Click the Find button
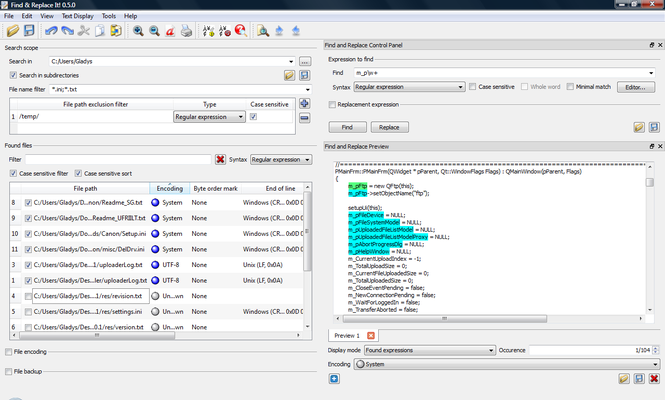 point(347,127)
